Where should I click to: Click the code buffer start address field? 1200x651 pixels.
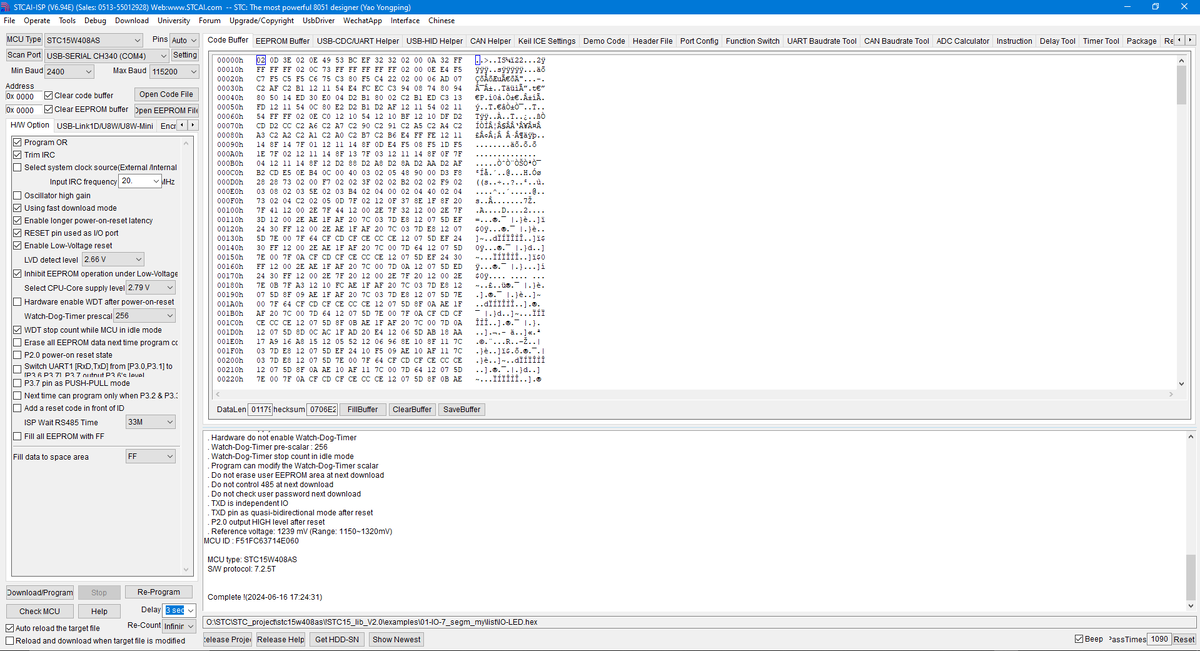tap(24, 95)
